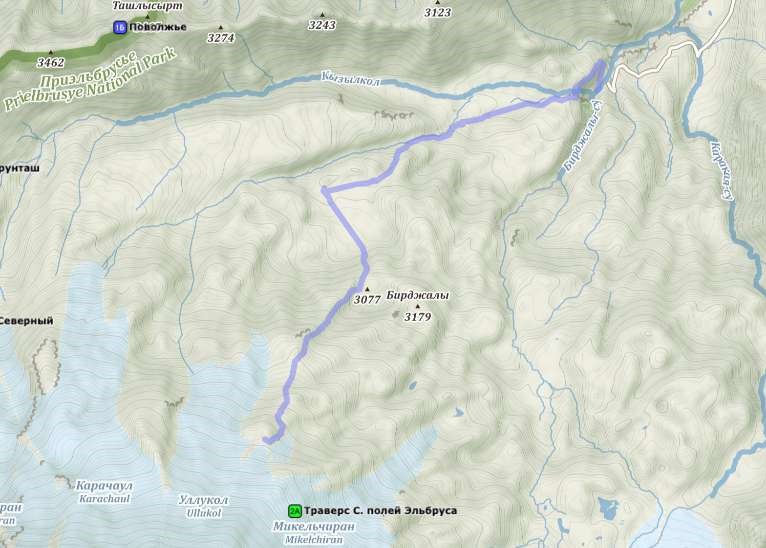This screenshot has height=548, width=766.
Task: Open the Траверс С. полей Эльбруса label
Action: pos(381,511)
